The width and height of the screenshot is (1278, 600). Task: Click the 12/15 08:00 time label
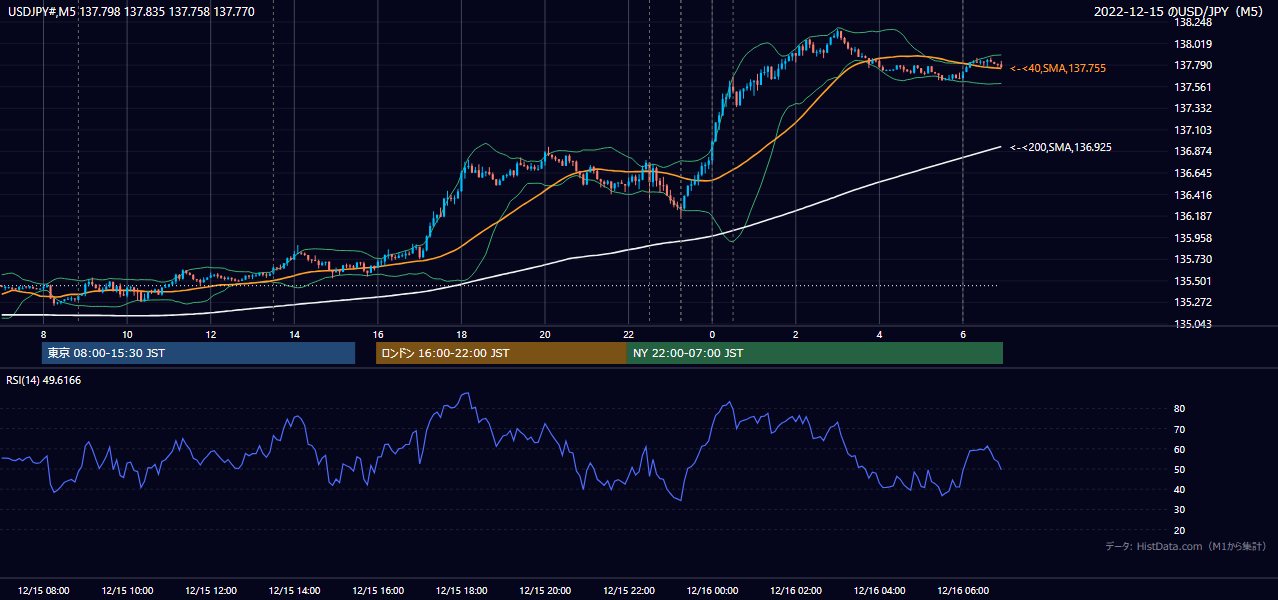pos(43,591)
